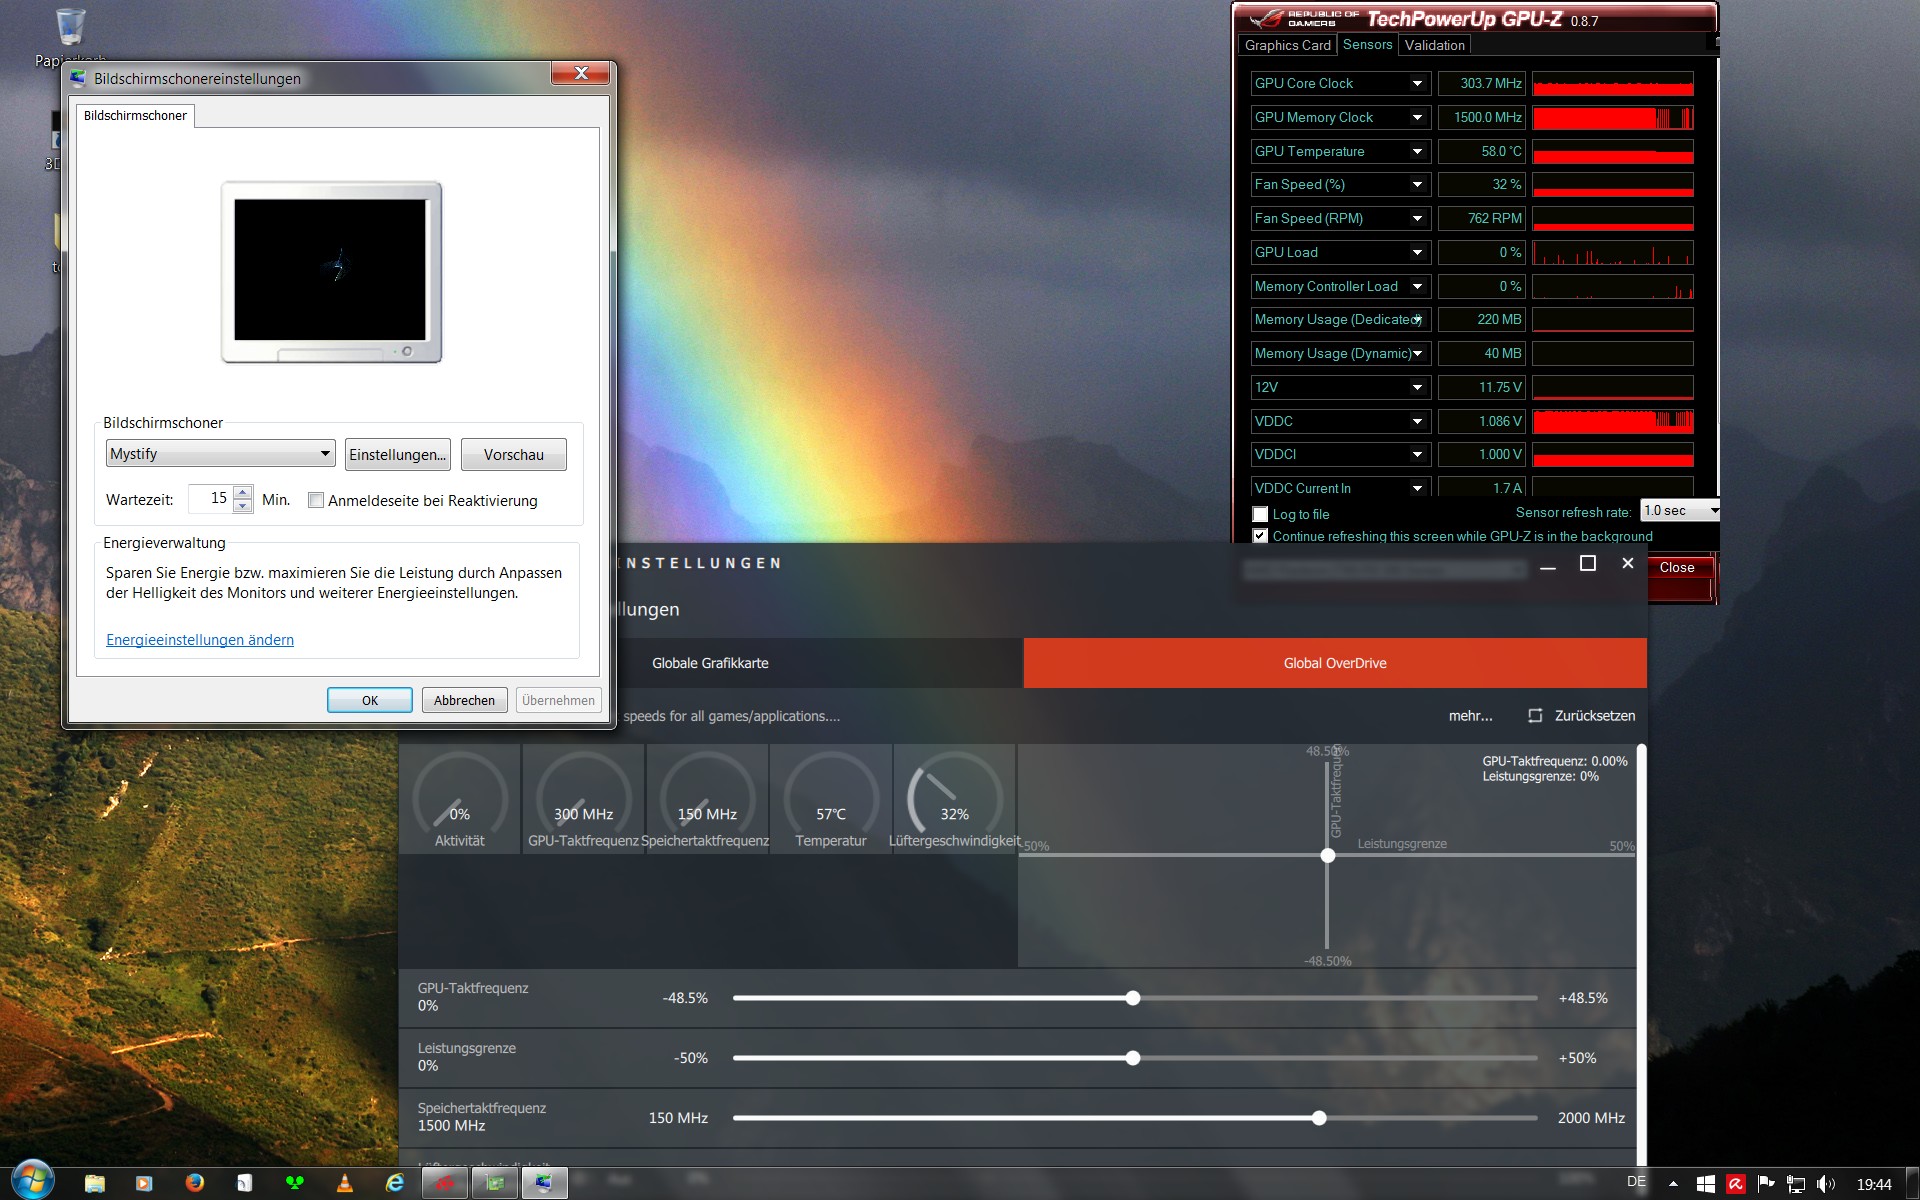This screenshot has width=1920, height=1200.
Task: Open Firefox from the taskbar
Action: pyautogui.click(x=194, y=1183)
